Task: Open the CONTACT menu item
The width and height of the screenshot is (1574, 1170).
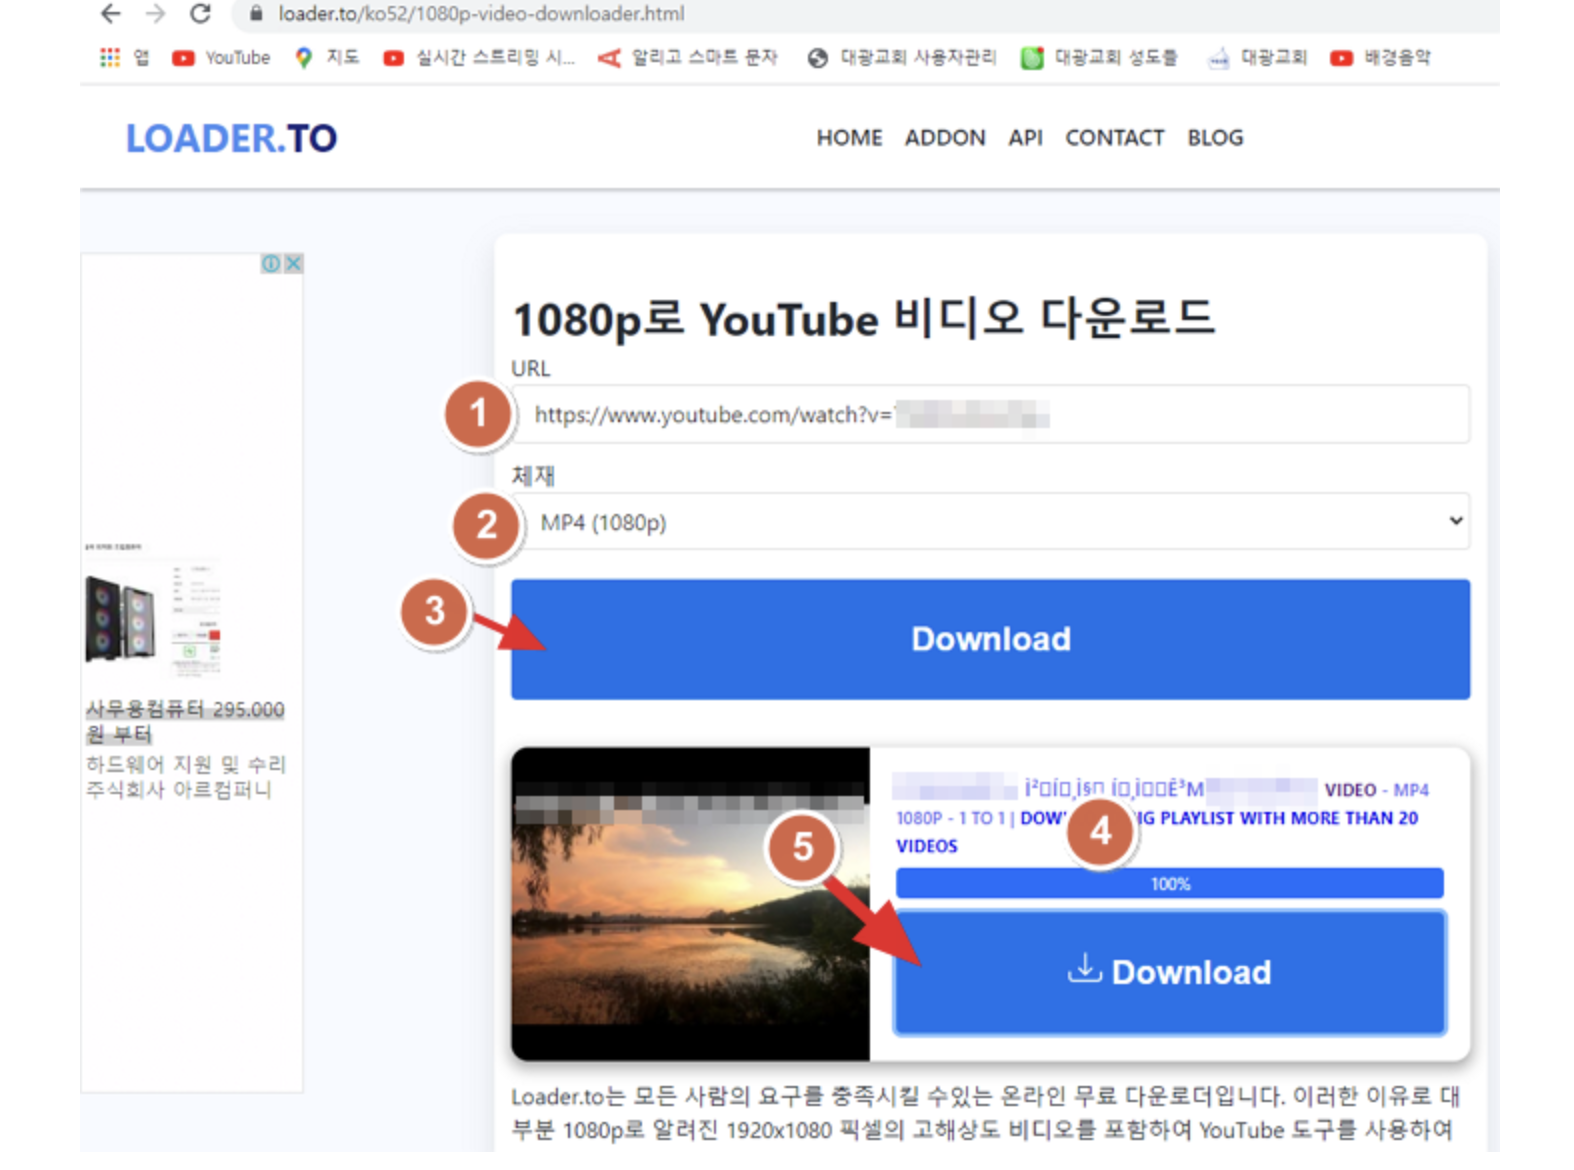Action: point(1114,138)
